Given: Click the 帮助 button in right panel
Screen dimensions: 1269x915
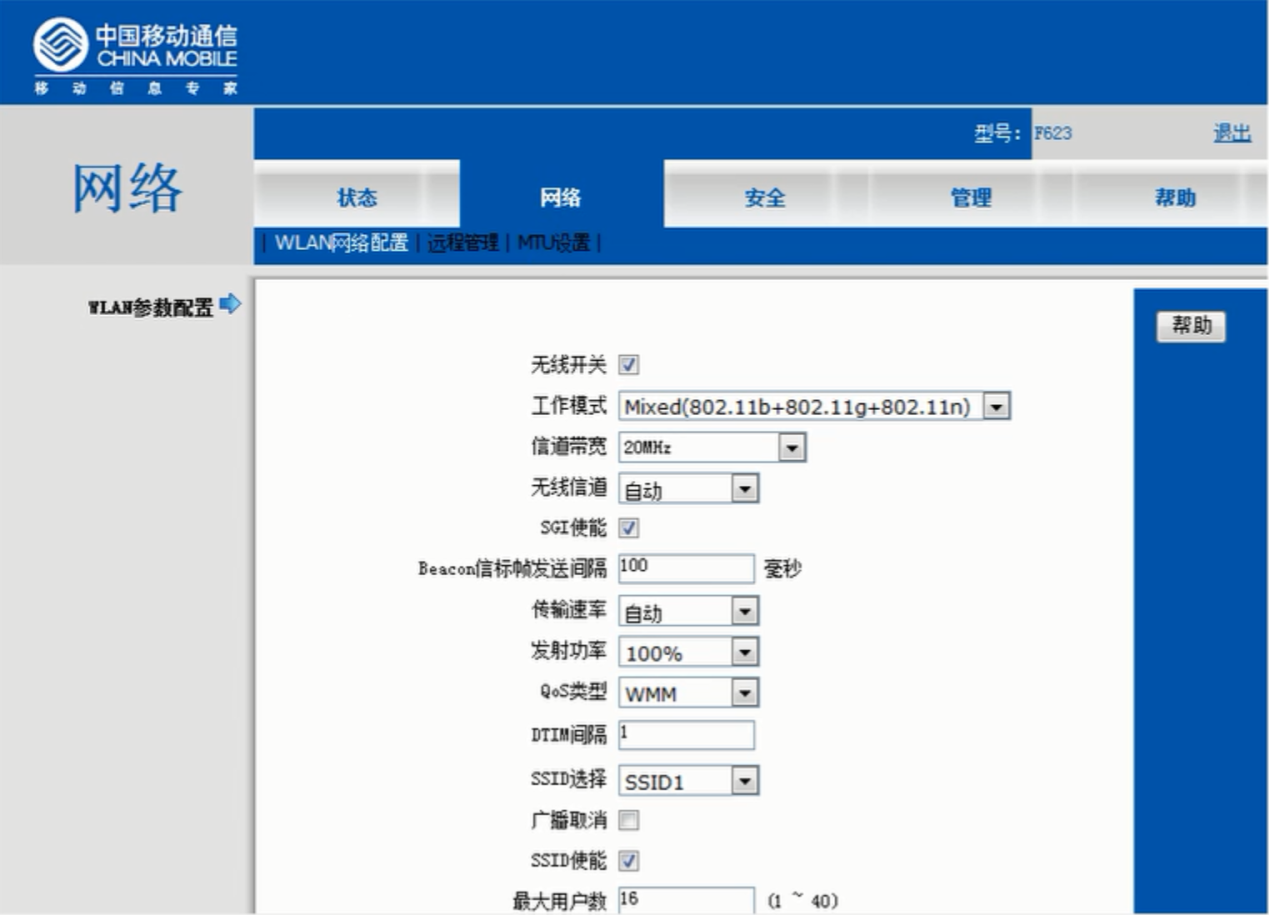Looking at the screenshot, I should pyautogui.click(x=1191, y=326).
